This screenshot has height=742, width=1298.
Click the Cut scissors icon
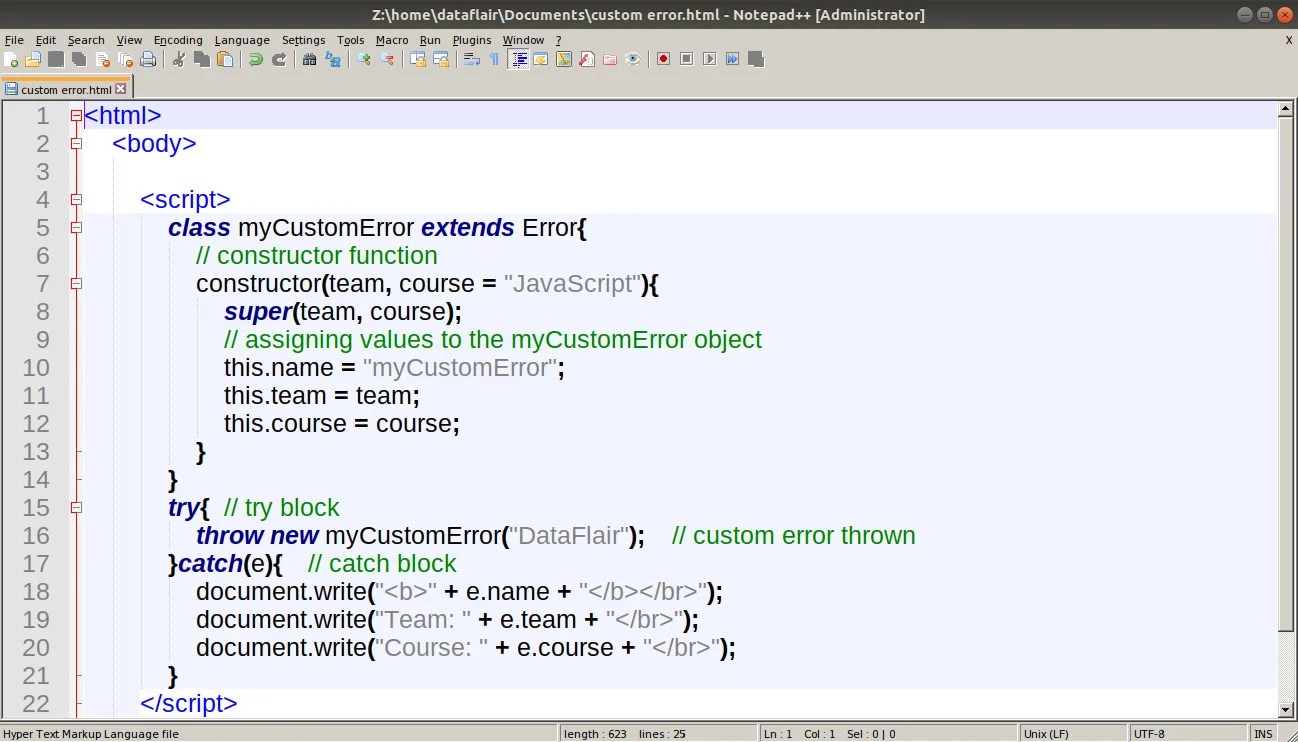(x=178, y=59)
